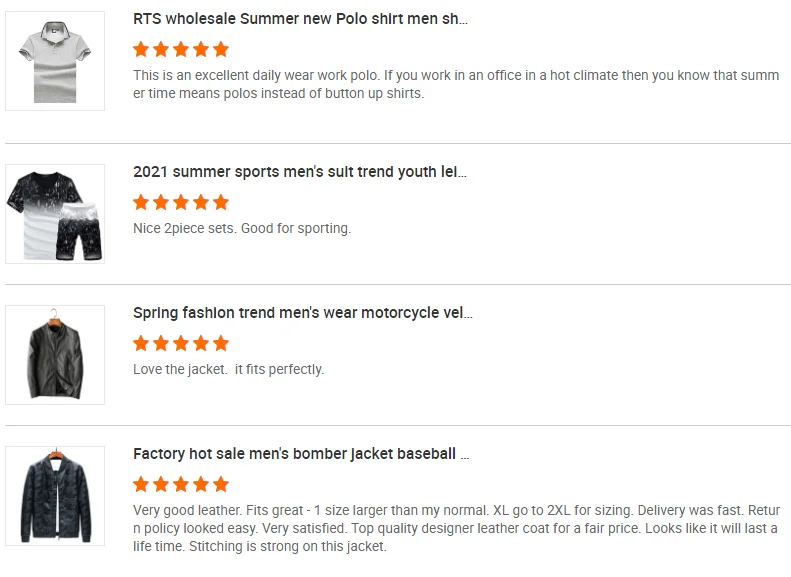The width and height of the screenshot is (791, 577).
Task: Click the first star of the bomber jacket rating
Action: tap(141, 484)
